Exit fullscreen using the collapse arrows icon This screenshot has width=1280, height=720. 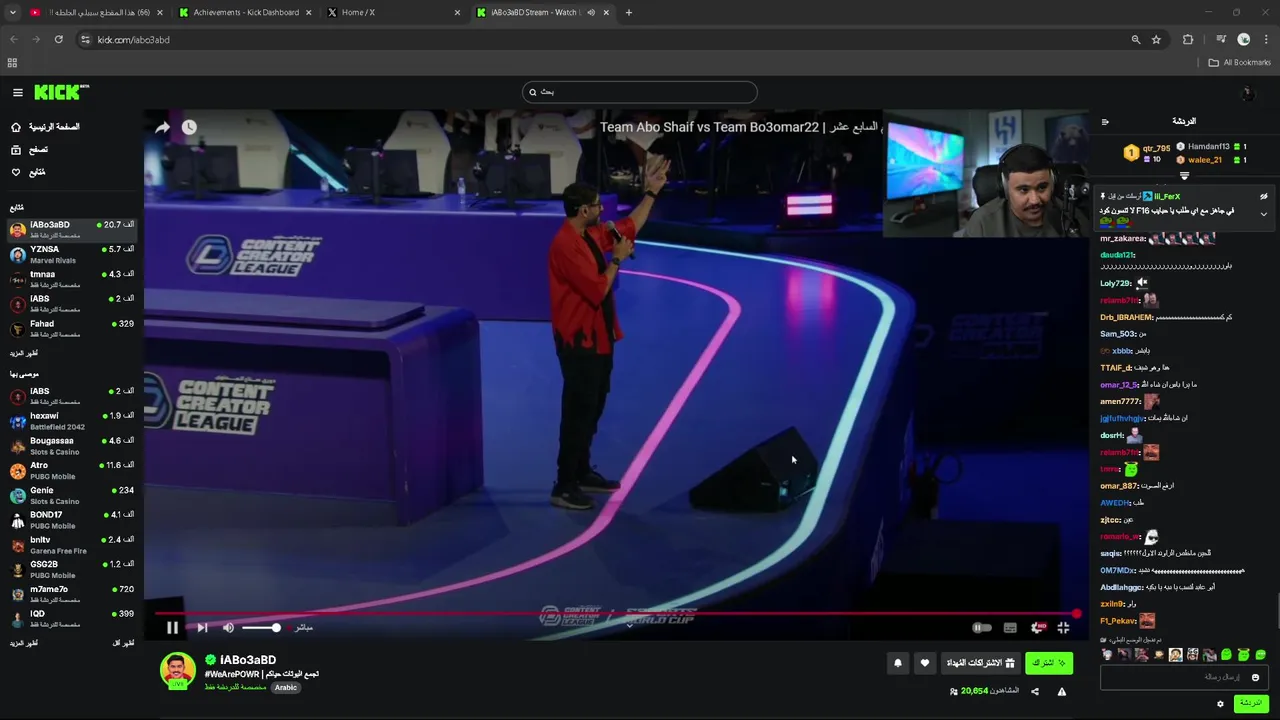point(1063,627)
